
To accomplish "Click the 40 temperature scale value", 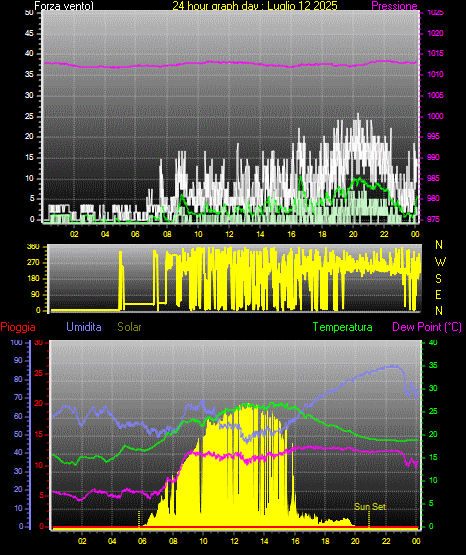I will 433,342.
